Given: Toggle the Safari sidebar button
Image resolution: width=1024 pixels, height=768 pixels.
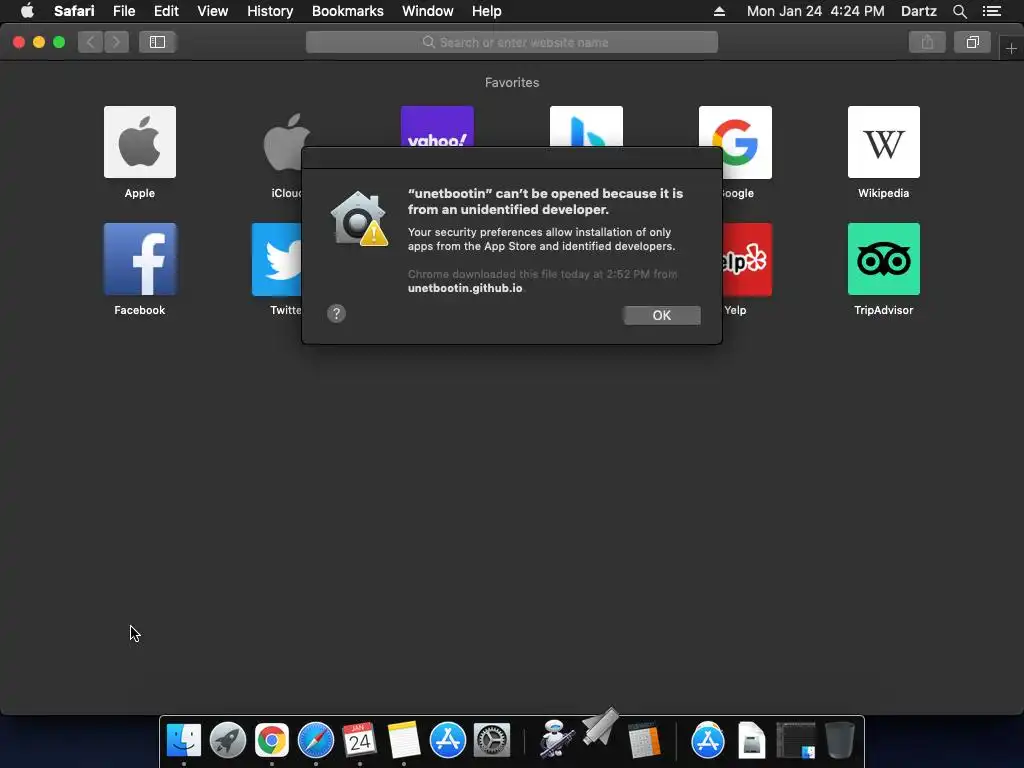Looking at the screenshot, I should click(157, 42).
